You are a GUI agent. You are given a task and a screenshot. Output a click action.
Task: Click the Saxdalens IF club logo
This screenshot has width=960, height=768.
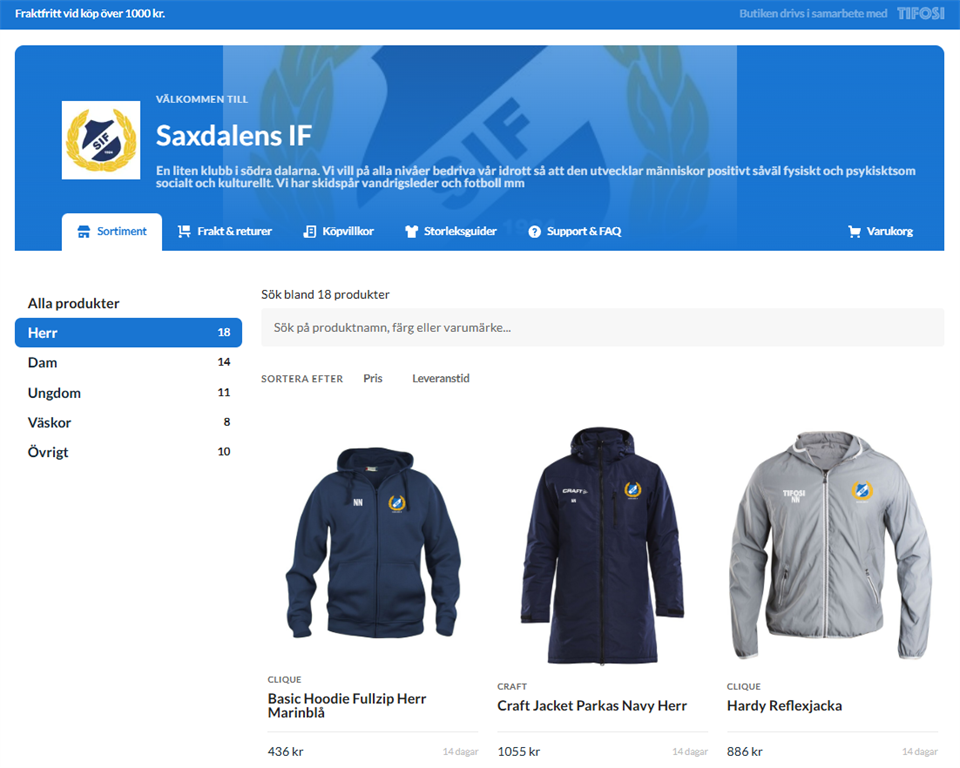(101, 140)
